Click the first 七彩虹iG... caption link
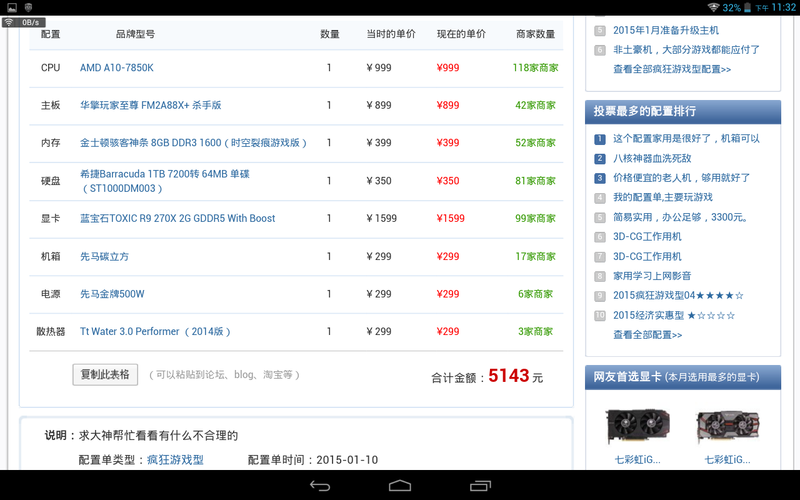The width and height of the screenshot is (800, 500). [x=637, y=460]
